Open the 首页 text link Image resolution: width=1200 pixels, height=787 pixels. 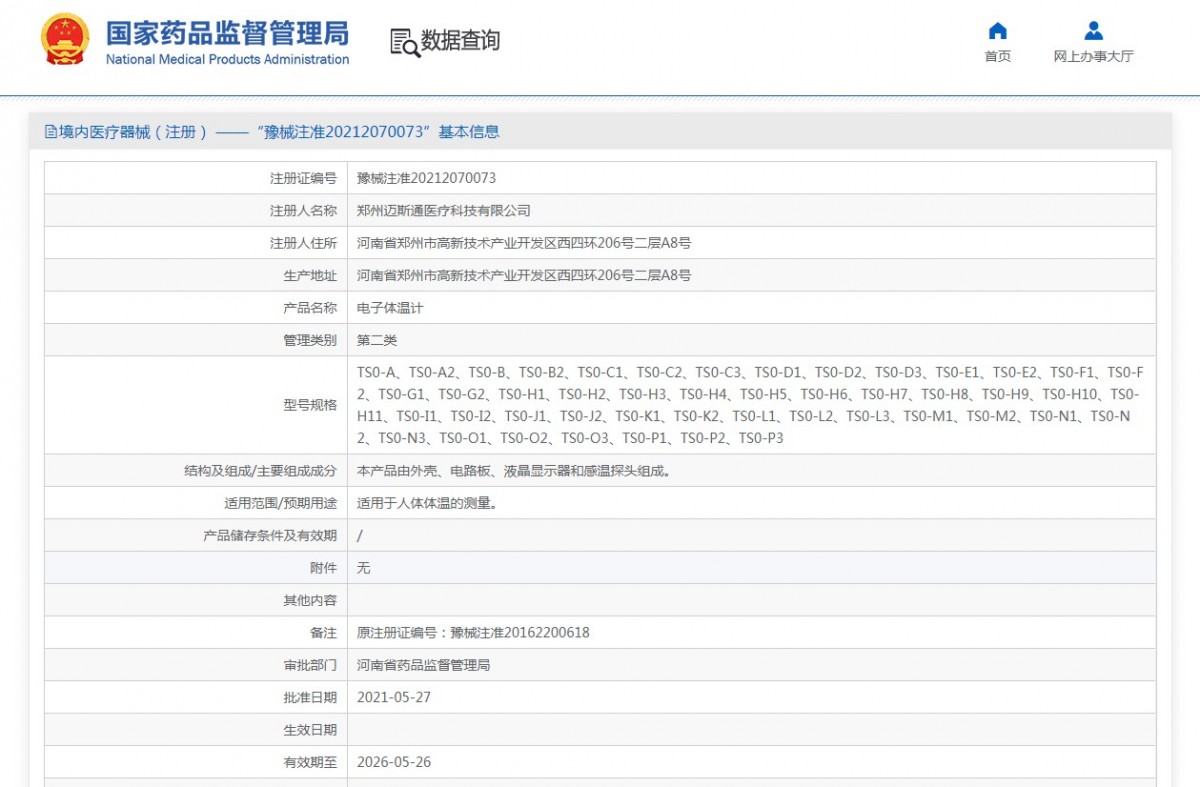997,57
